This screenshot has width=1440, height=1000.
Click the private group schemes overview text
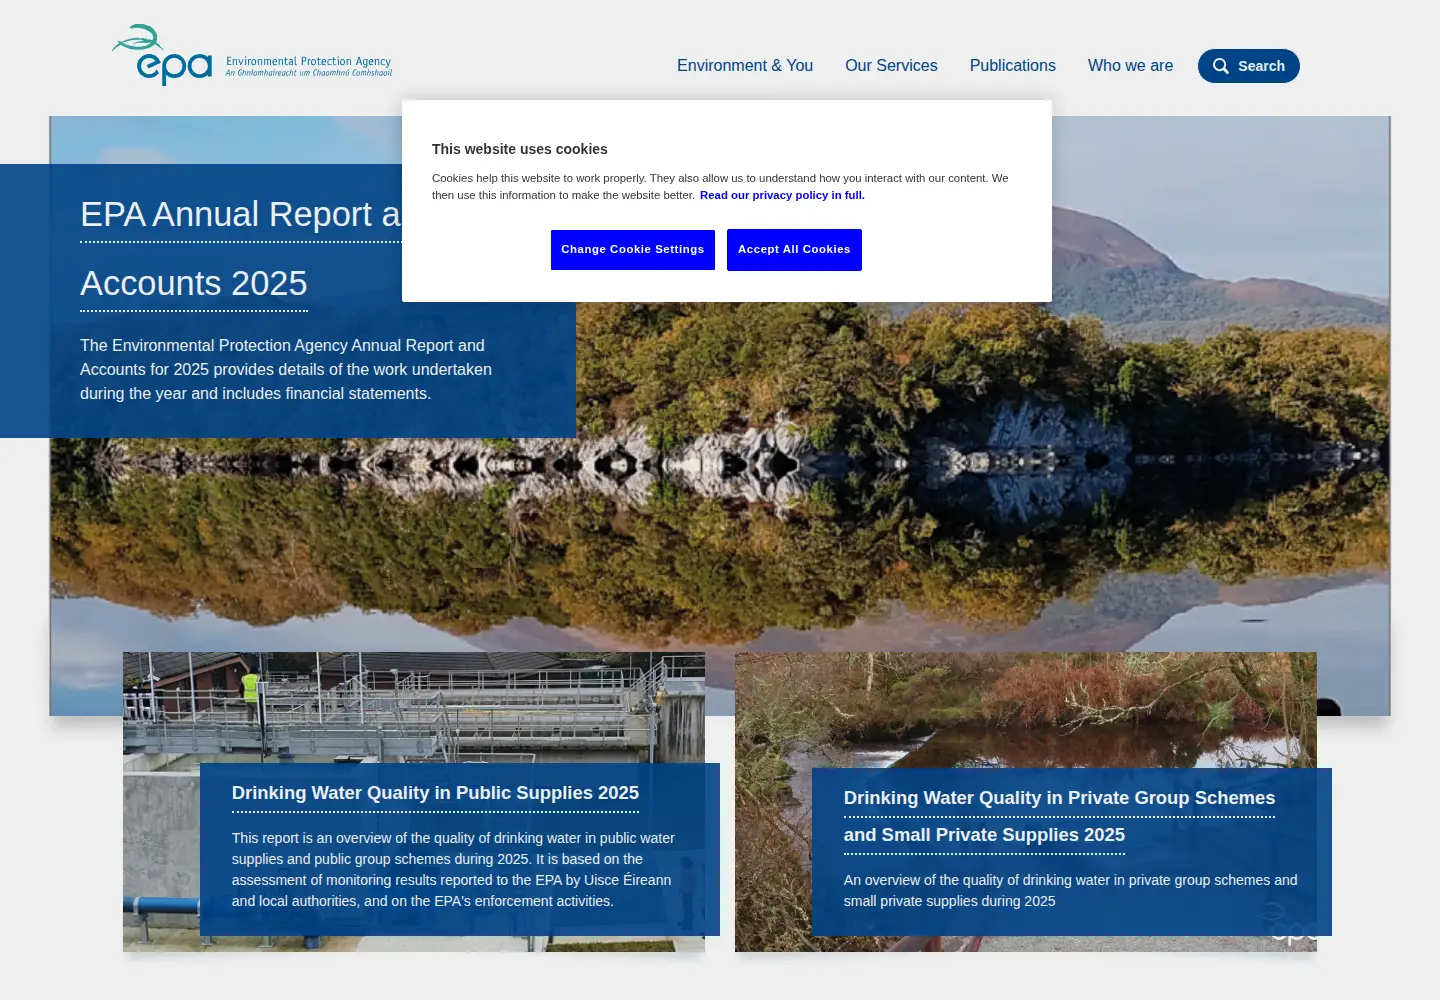pyautogui.click(x=1070, y=891)
